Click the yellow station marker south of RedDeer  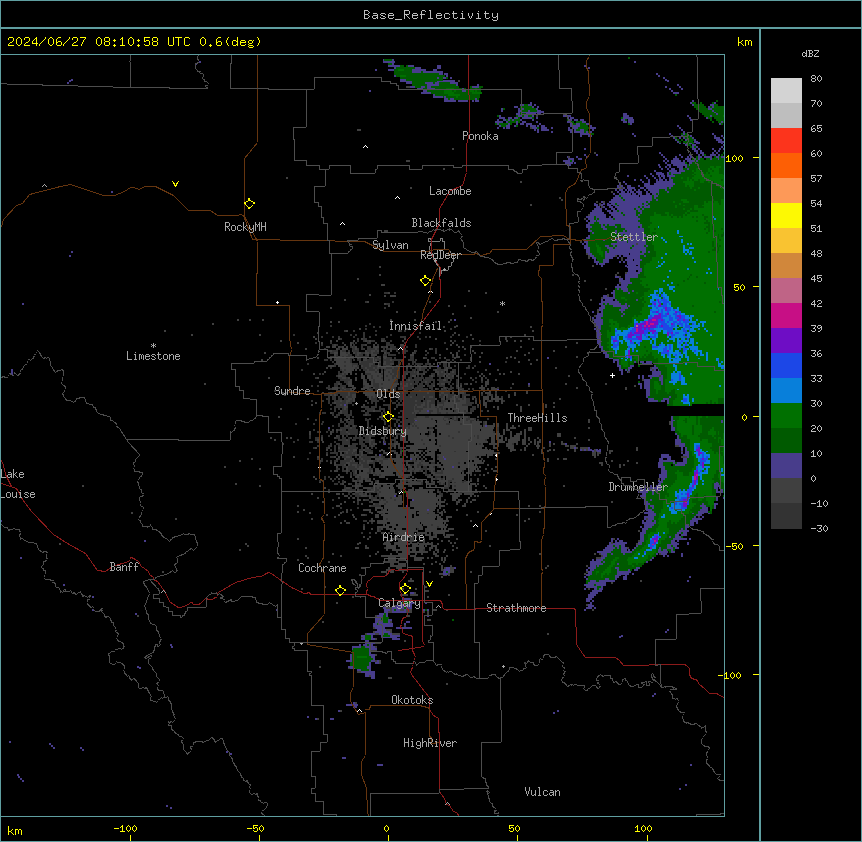point(425,280)
